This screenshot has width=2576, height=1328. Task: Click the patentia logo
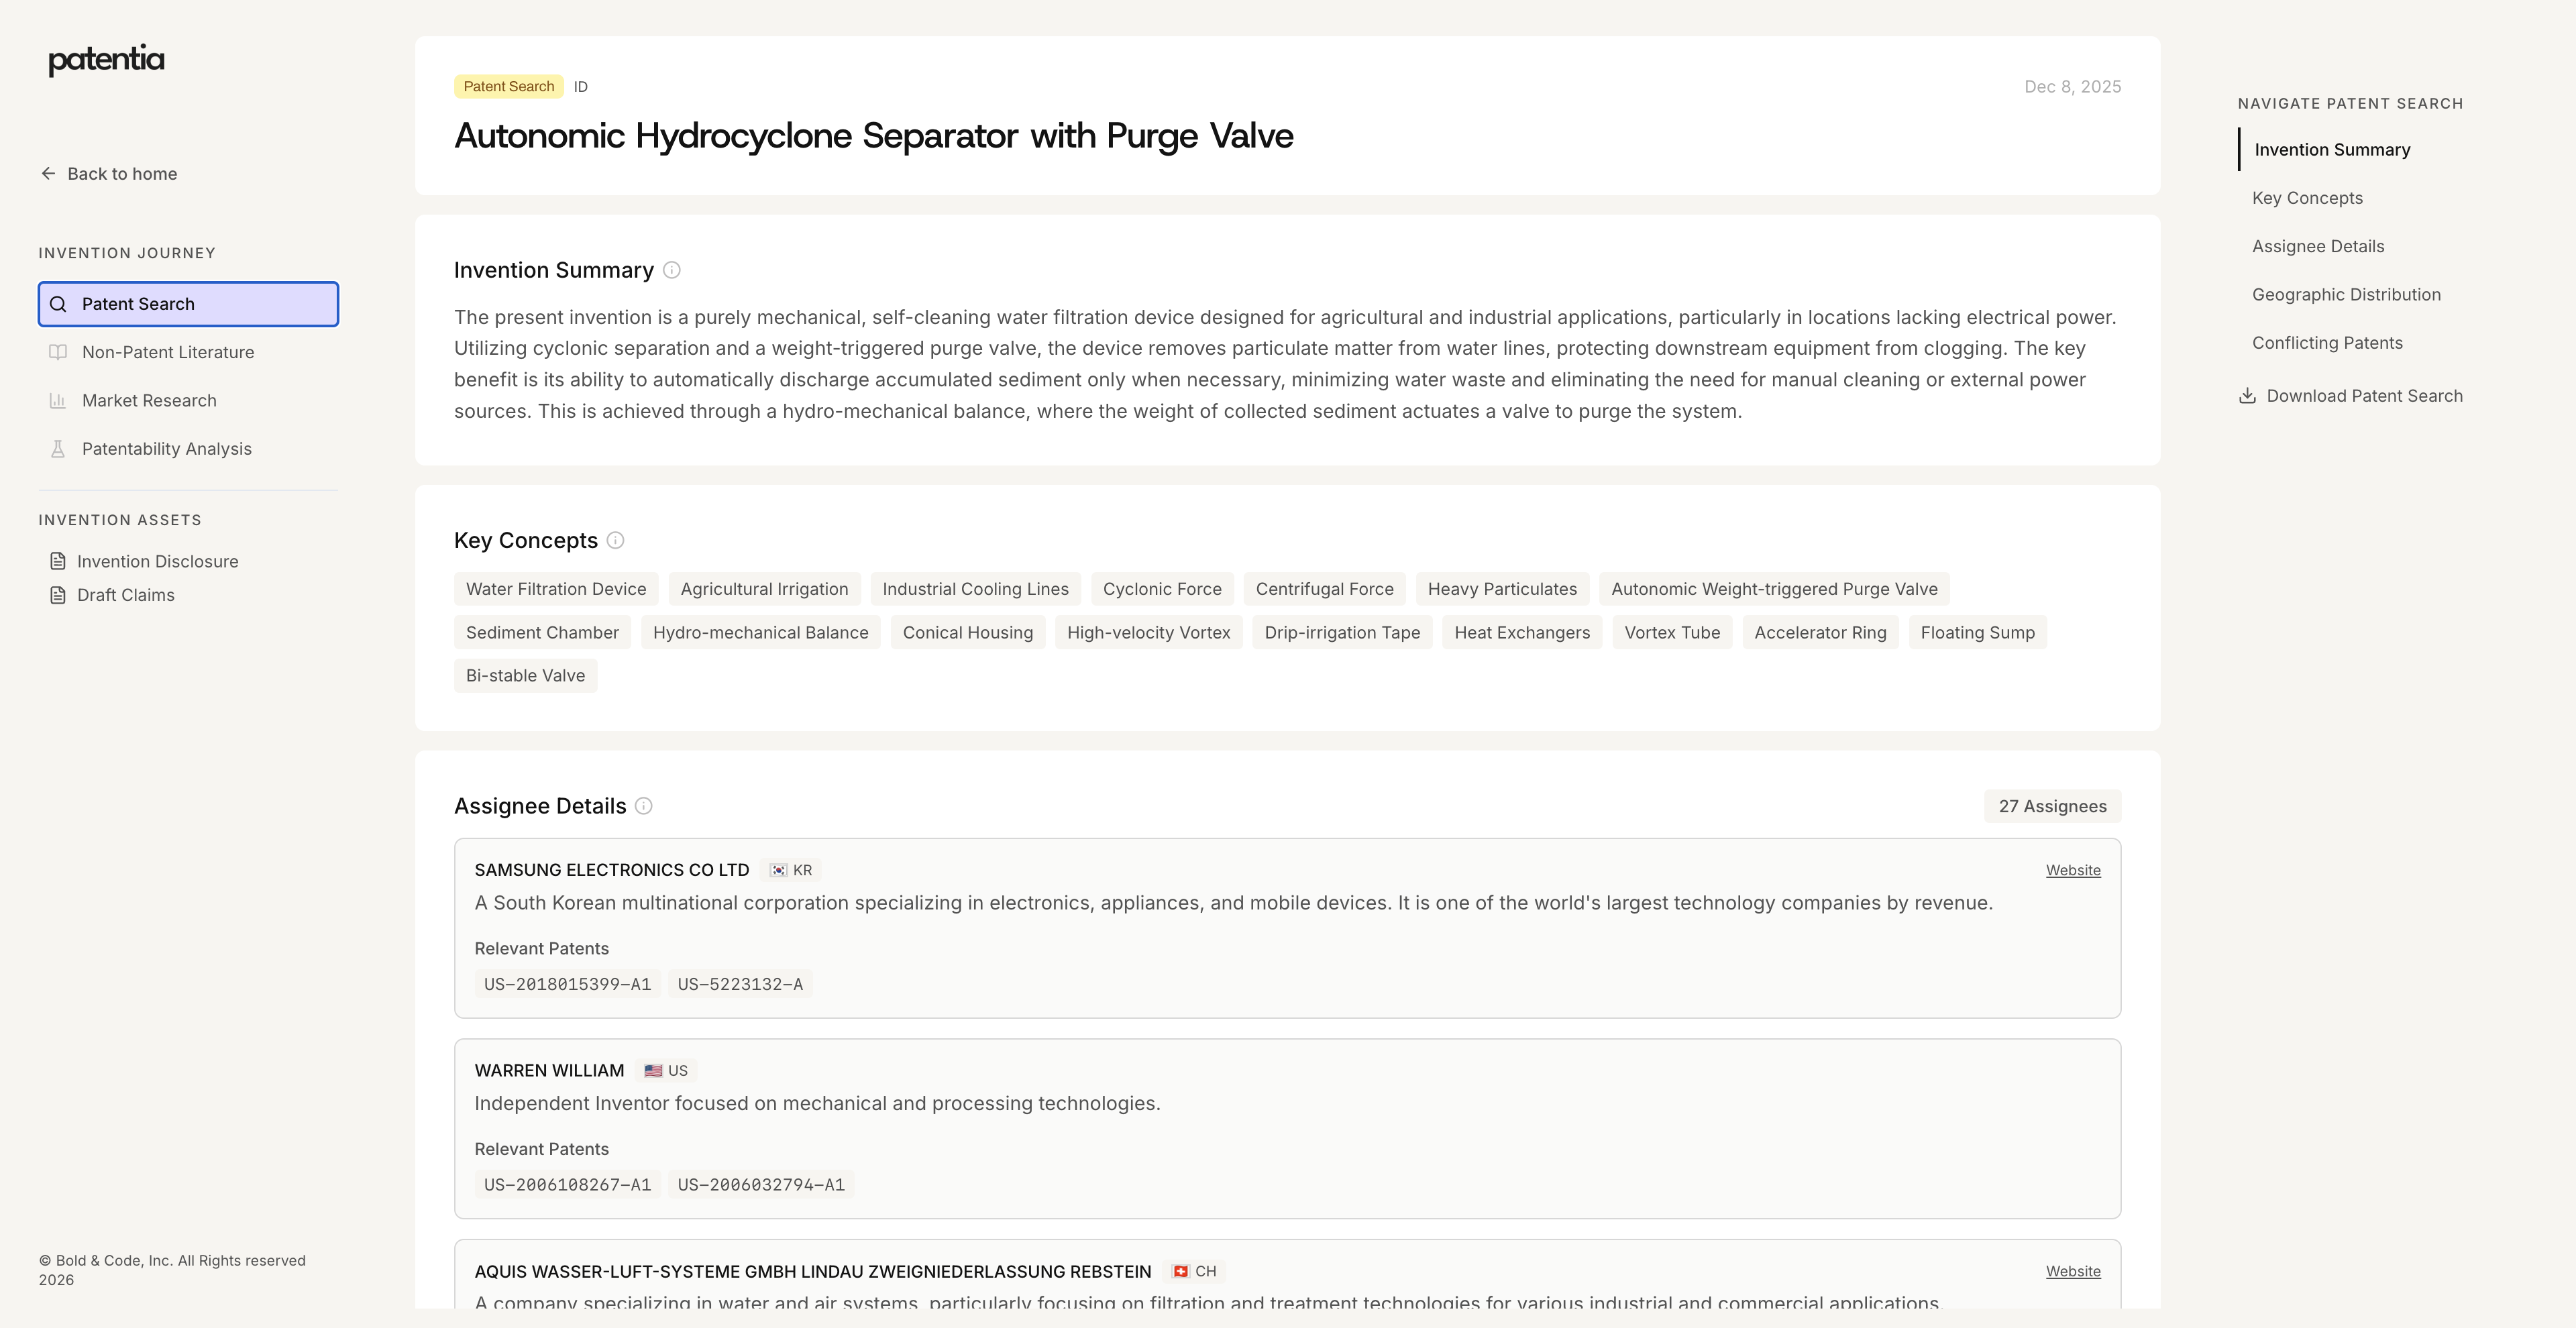point(106,60)
